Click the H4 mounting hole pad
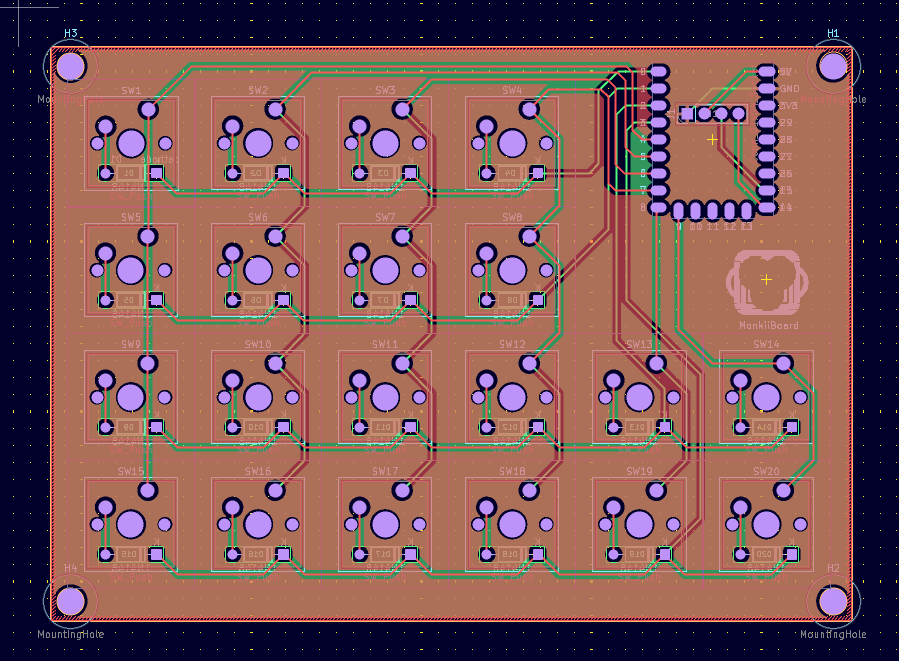The width and height of the screenshot is (899, 661). click(x=71, y=601)
